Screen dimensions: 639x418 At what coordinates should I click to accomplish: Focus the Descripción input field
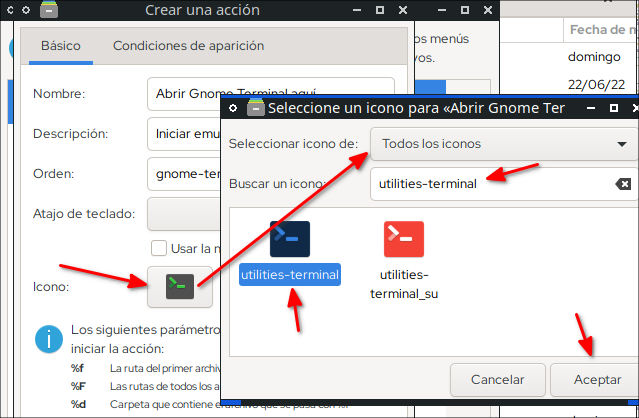tap(184, 134)
